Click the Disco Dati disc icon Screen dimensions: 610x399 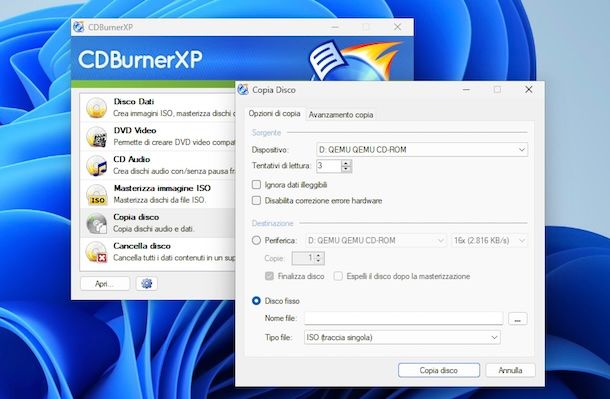96,108
